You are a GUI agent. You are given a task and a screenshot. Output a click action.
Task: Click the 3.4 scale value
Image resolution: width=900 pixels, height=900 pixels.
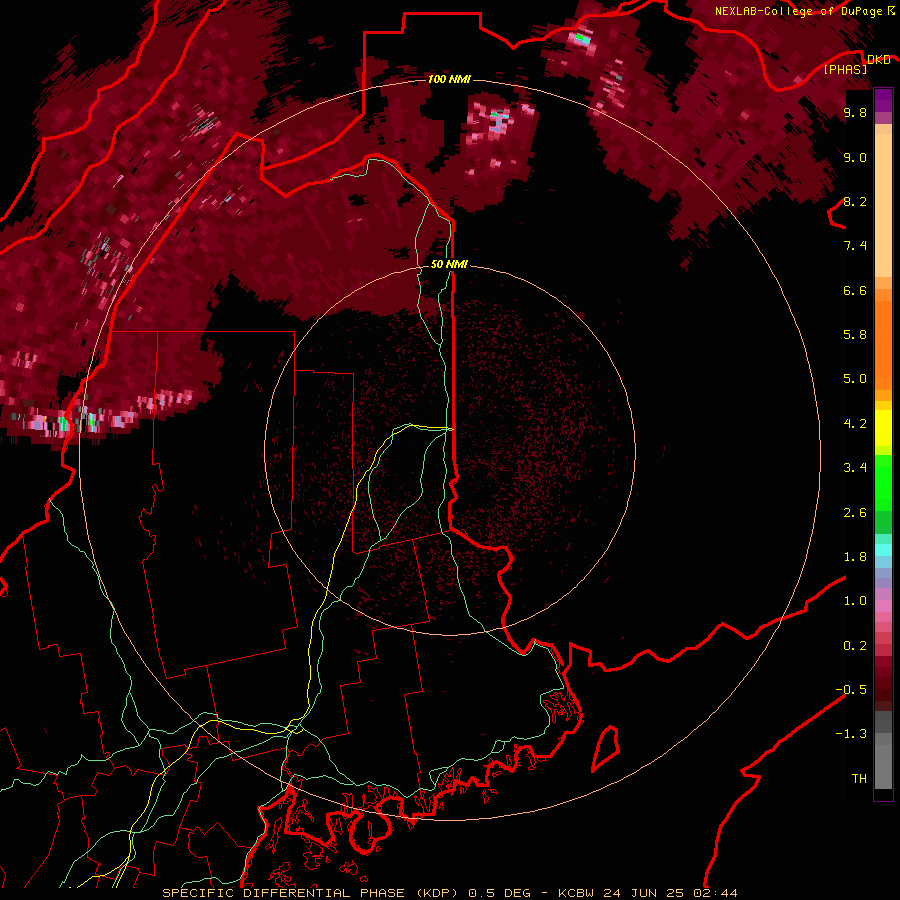(x=855, y=468)
